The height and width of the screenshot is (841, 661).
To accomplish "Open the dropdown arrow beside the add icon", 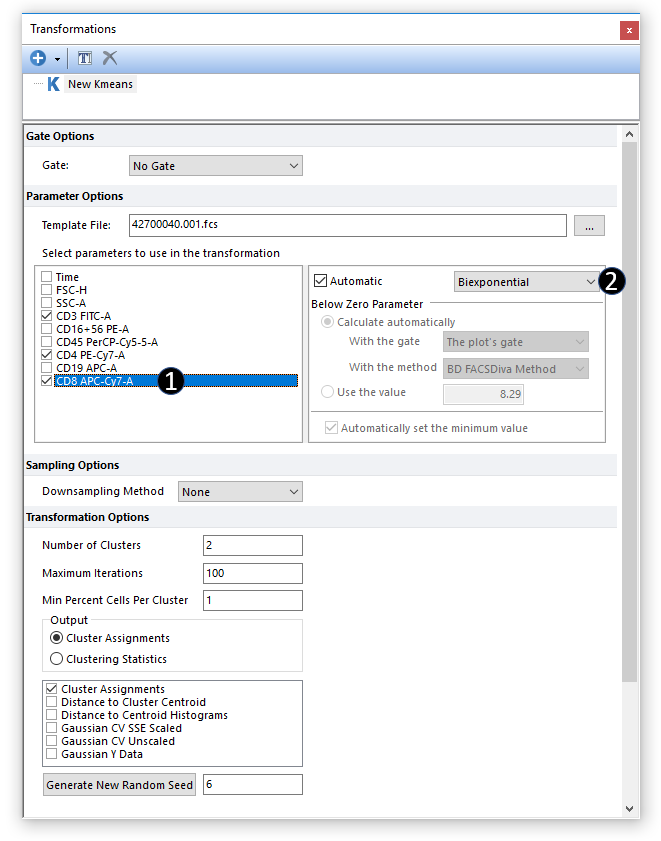I will pyautogui.click(x=57, y=60).
